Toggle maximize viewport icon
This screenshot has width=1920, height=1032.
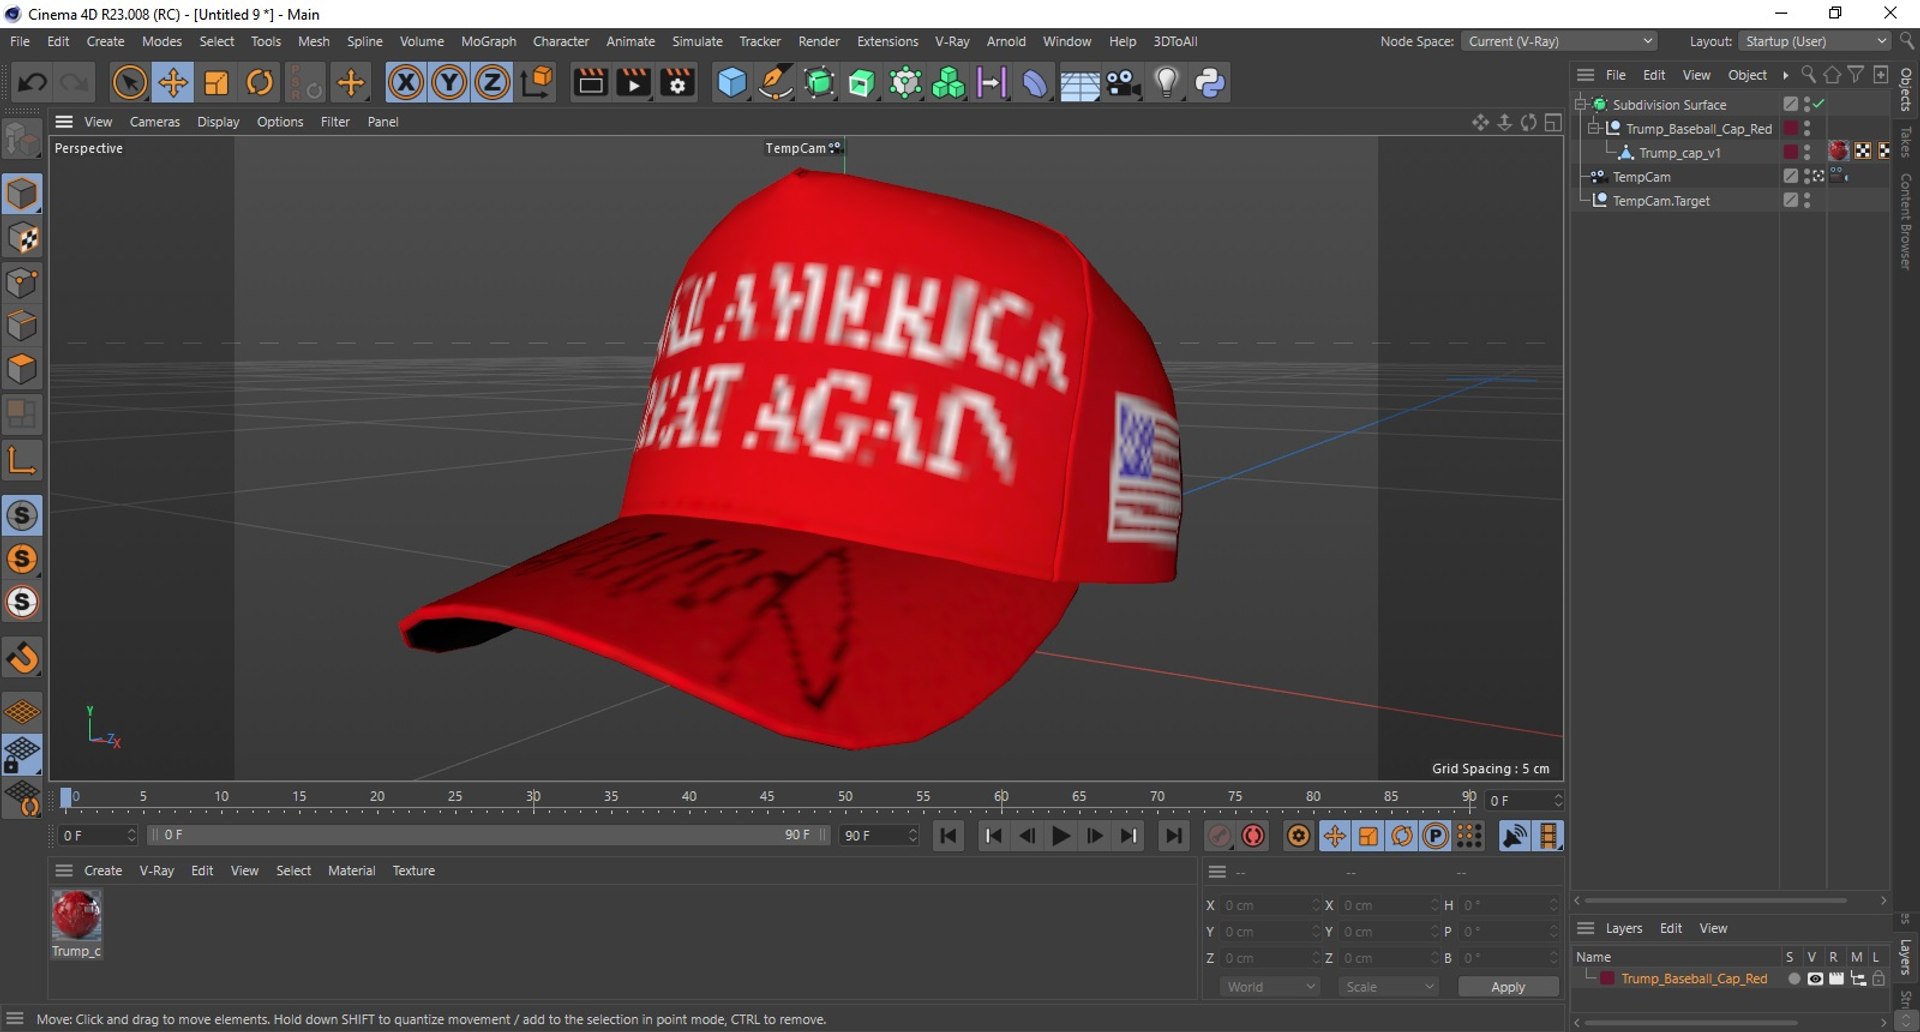(1553, 122)
